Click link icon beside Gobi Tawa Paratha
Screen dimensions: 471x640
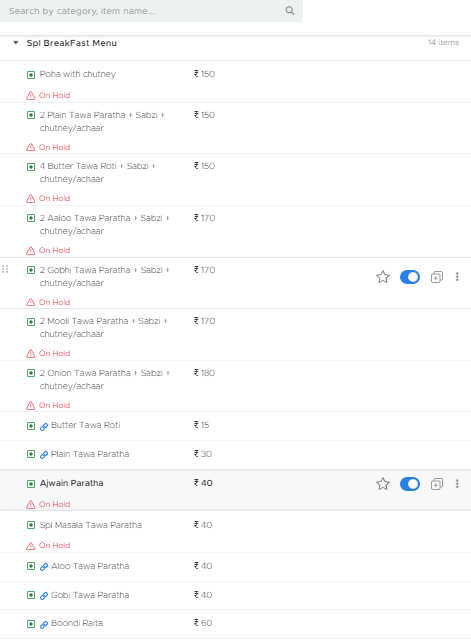coord(44,596)
